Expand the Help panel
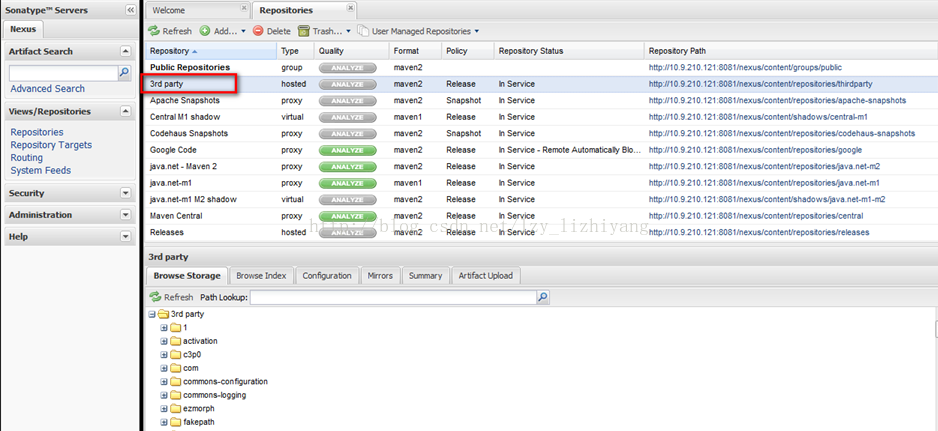This screenshot has height=431, width=938. point(125,236)
